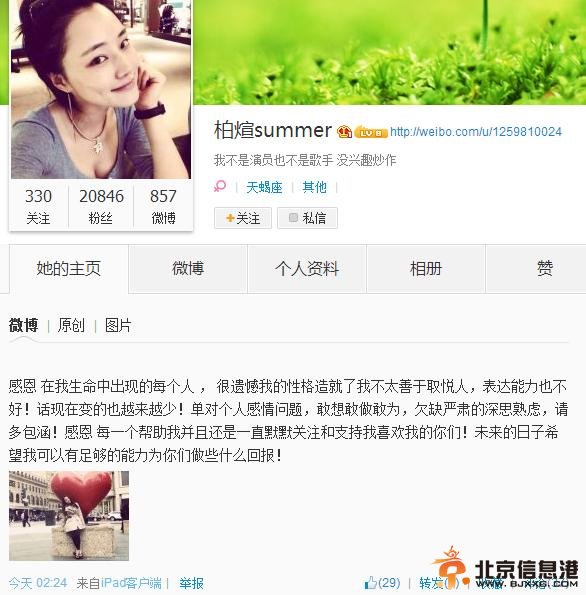Click the female gender symbol icon
This screenshot has width=586, height=595.
pyautogui.click(x=220, y=186)
